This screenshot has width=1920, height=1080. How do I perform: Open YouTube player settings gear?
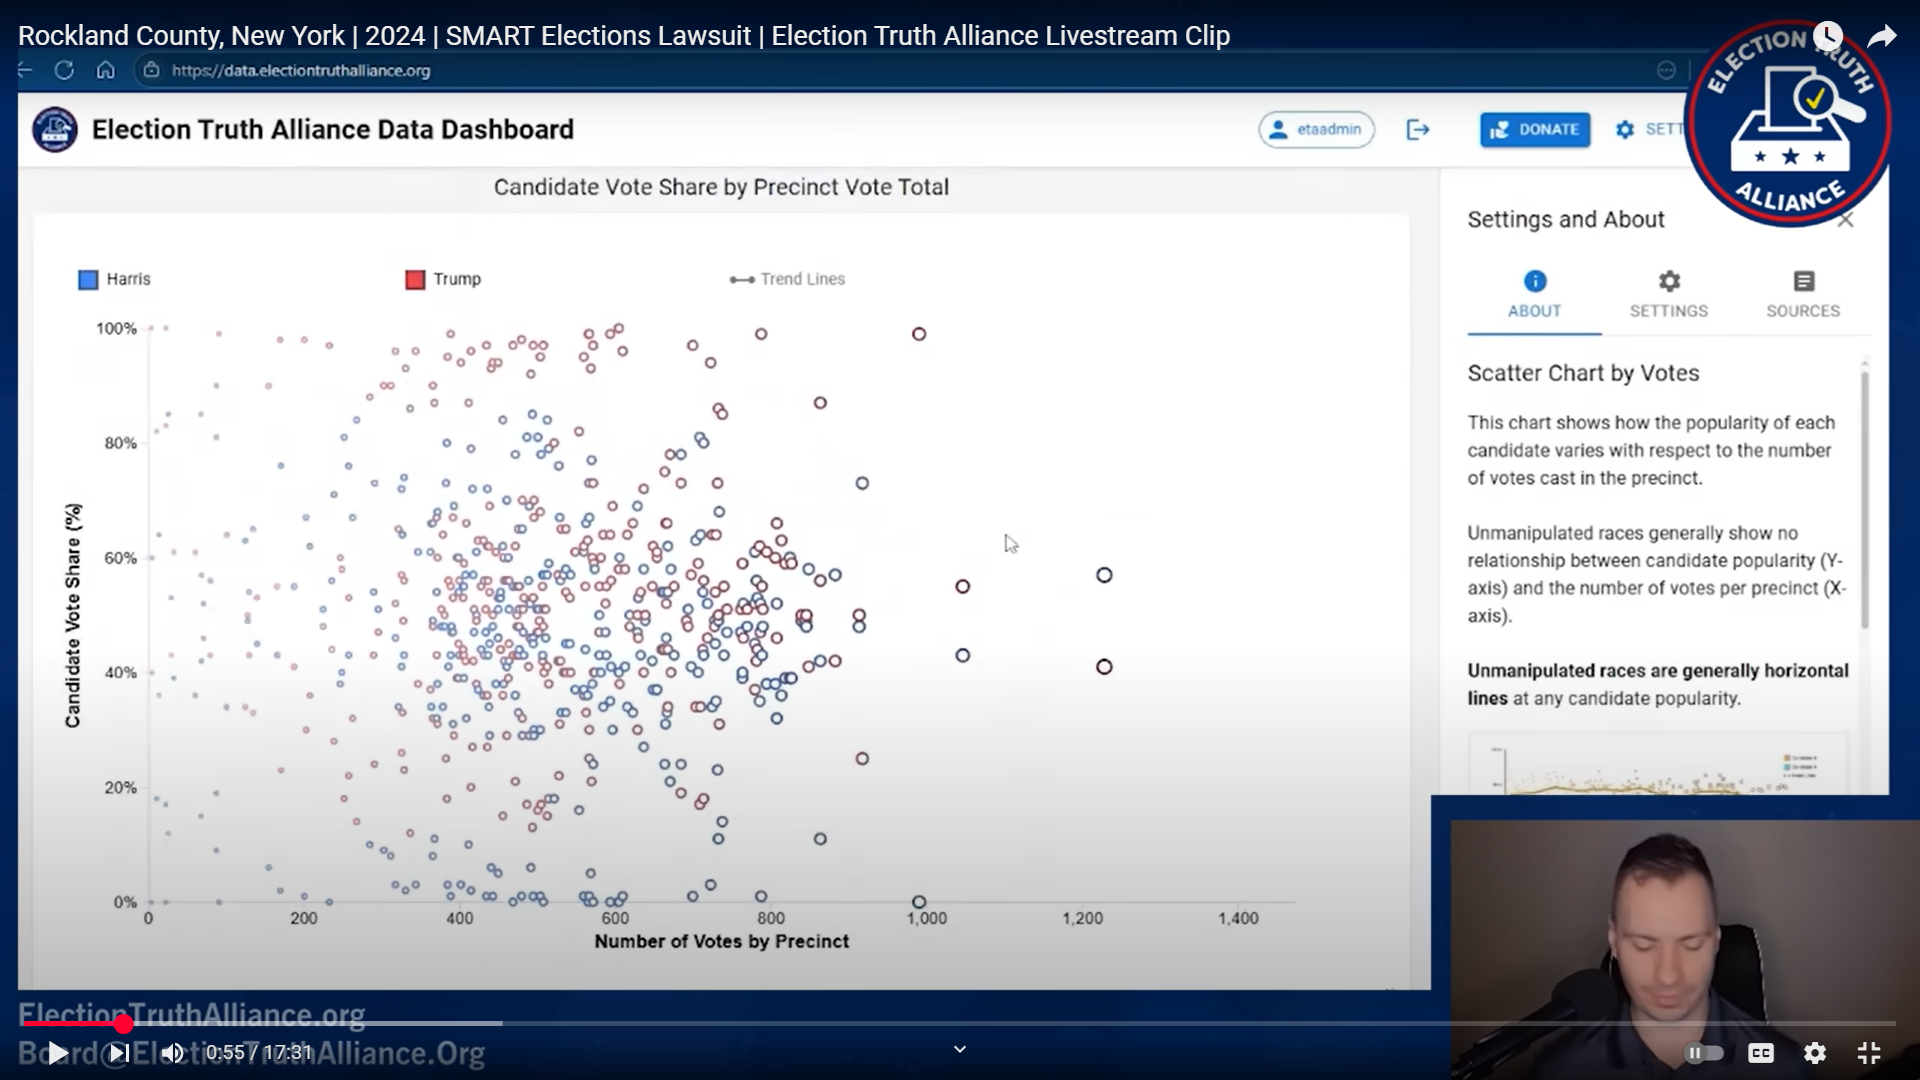[1814, 1053]
